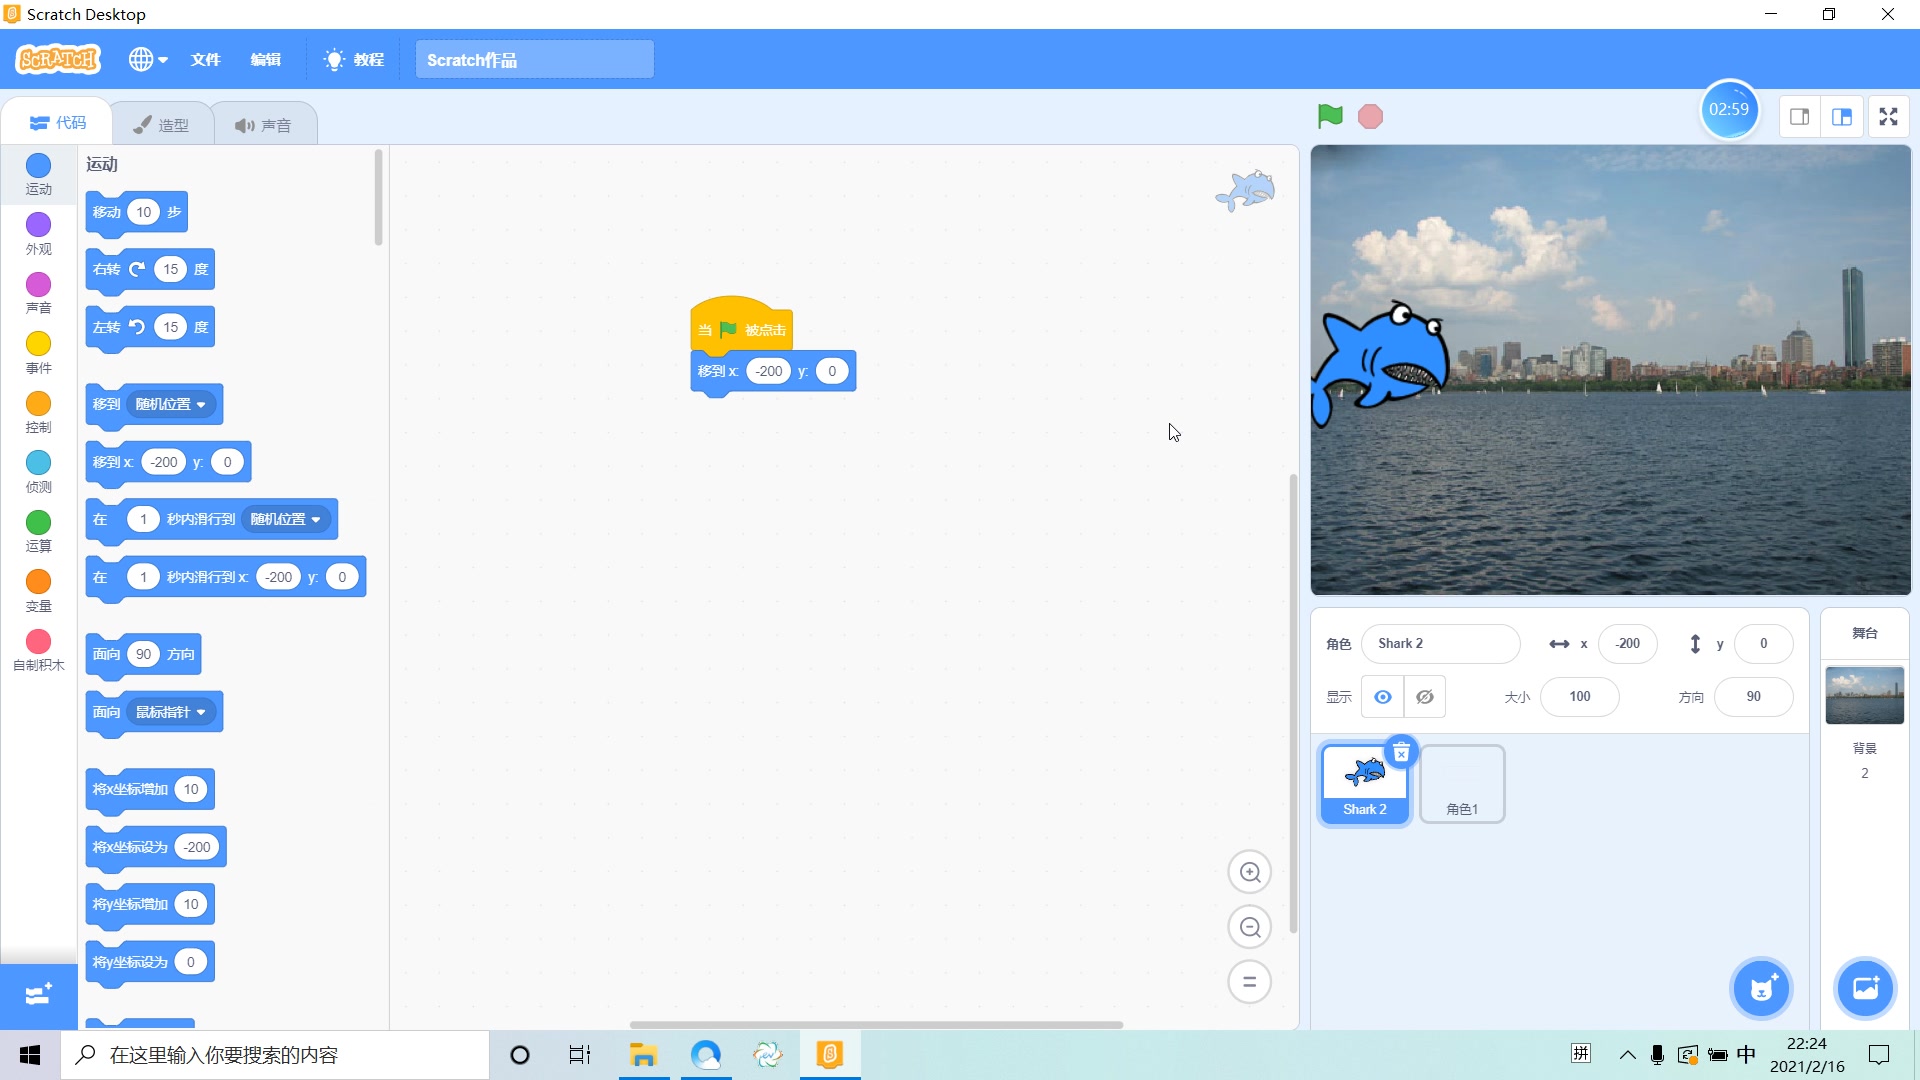Select the 角色1 sprite thumbnail
The height and width of the screenshot is (1080, 1920).
[1461, 783]
